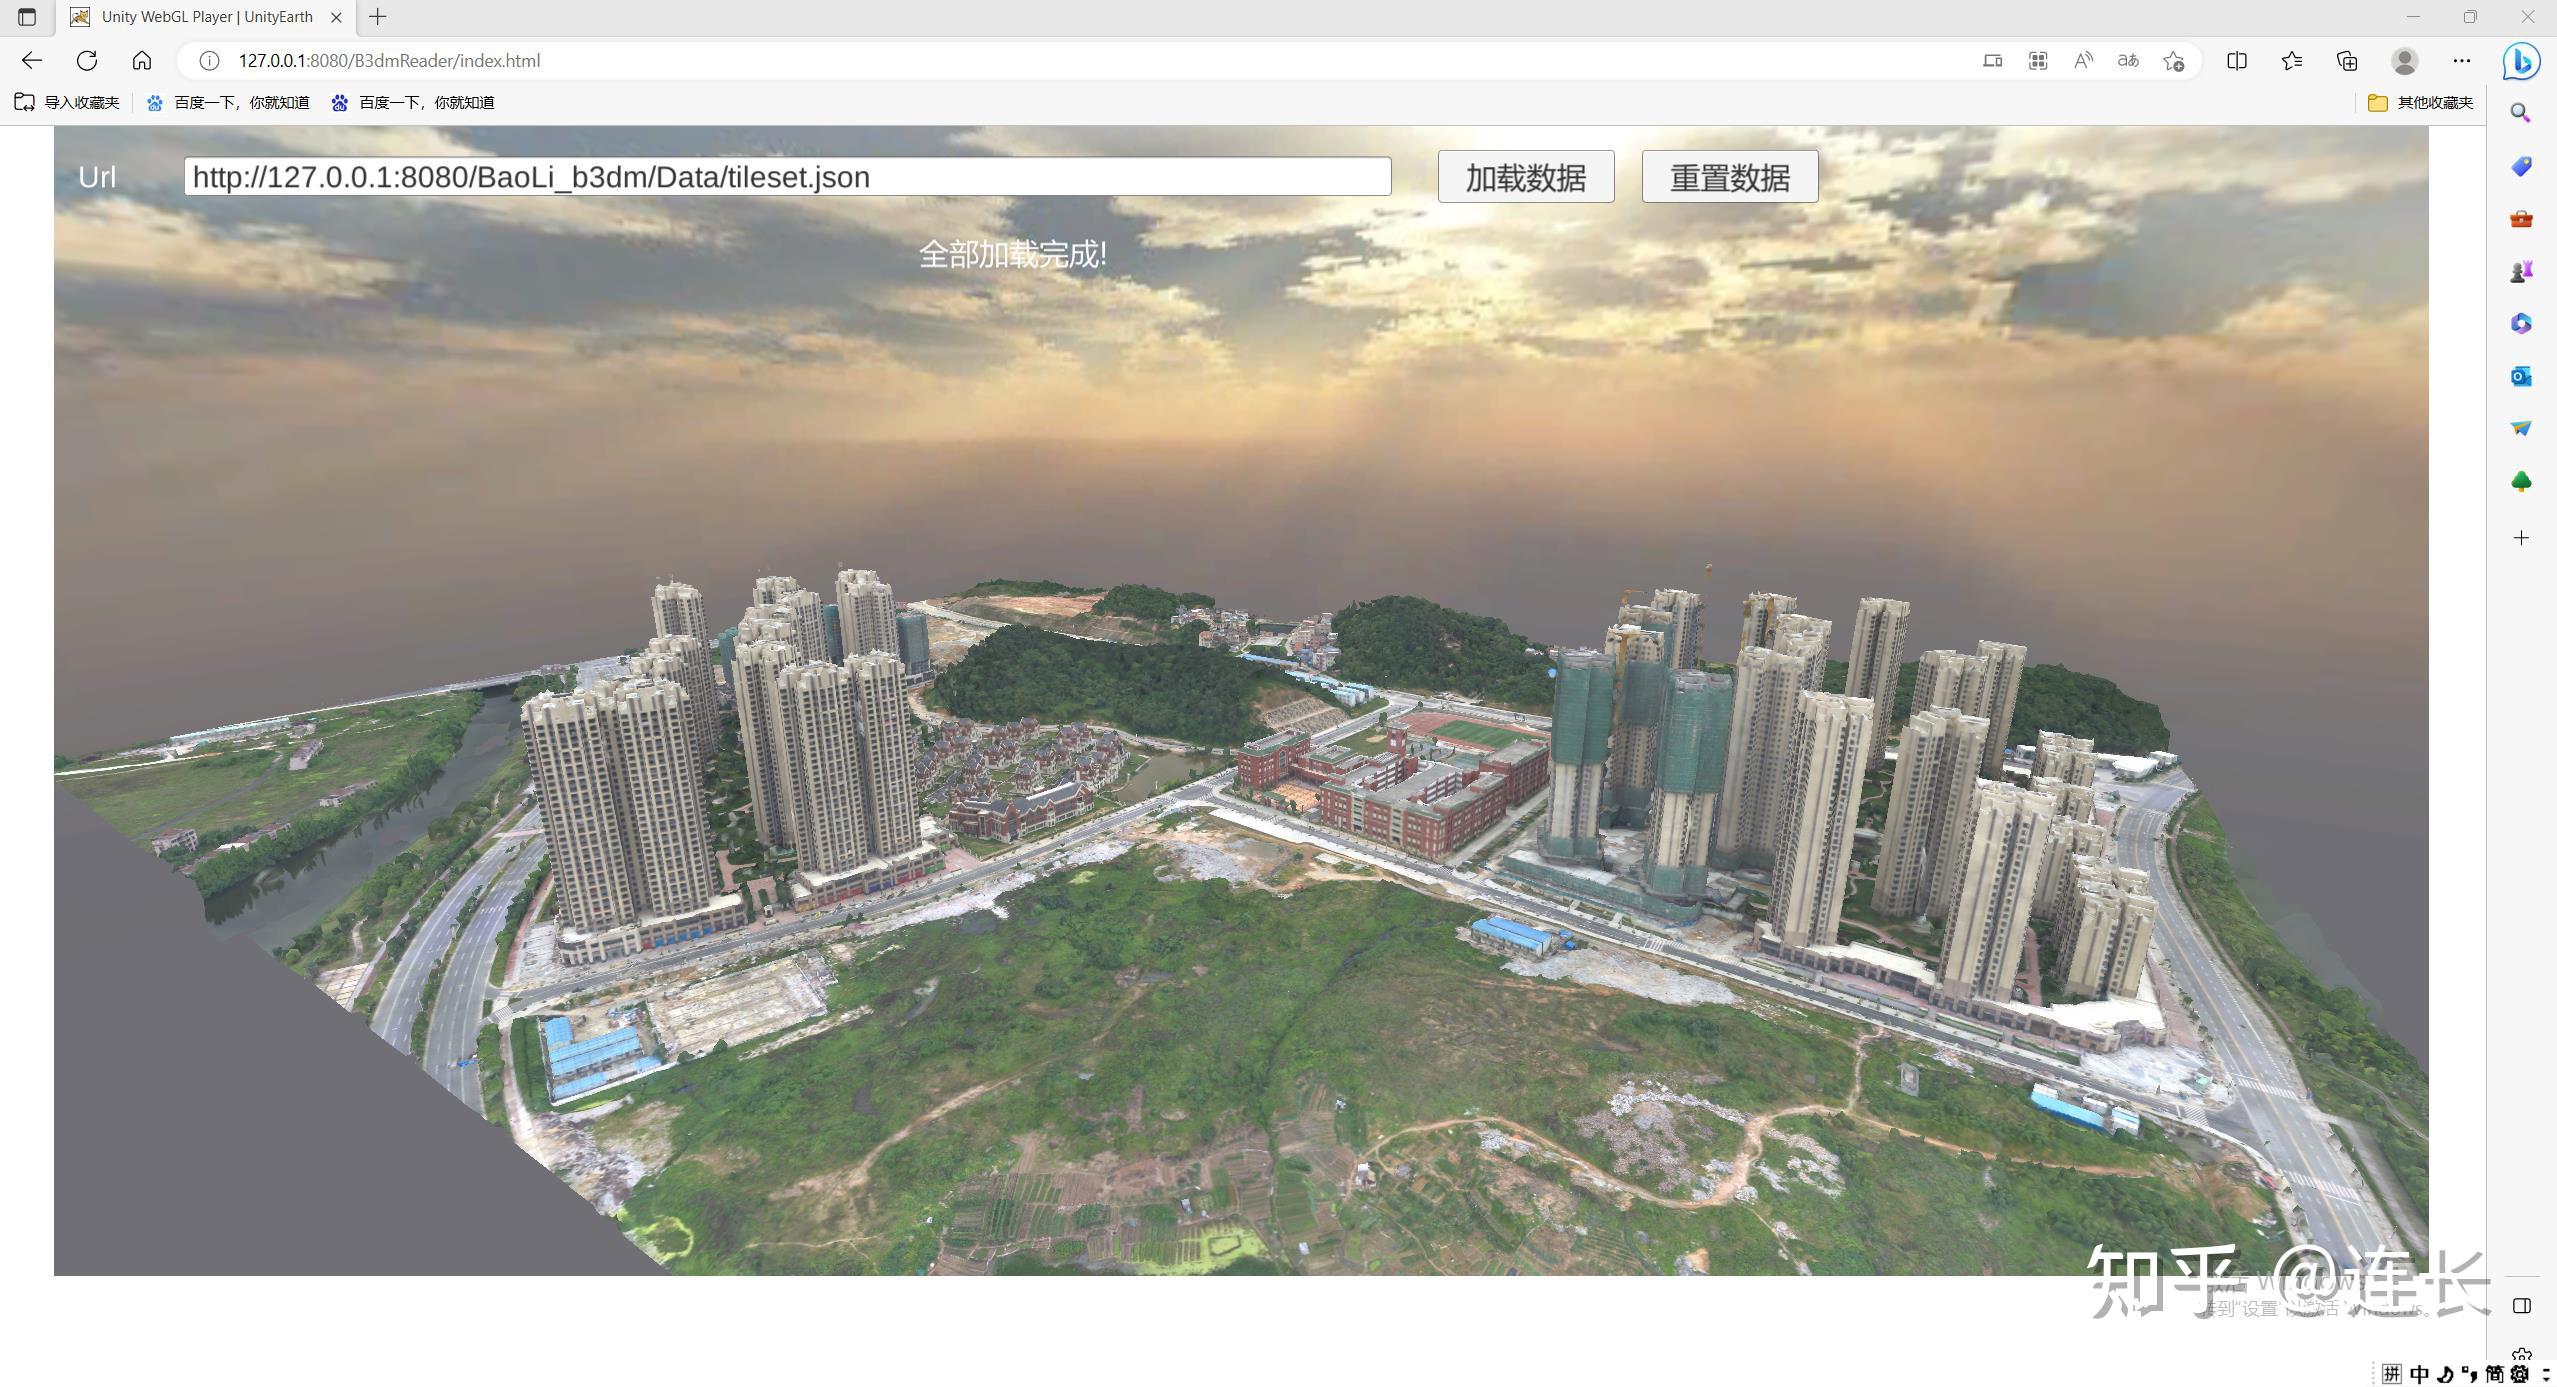2557x1387 pixels.
Task: Open the Tools sidebar panel
Action: tap(2521, 219)
